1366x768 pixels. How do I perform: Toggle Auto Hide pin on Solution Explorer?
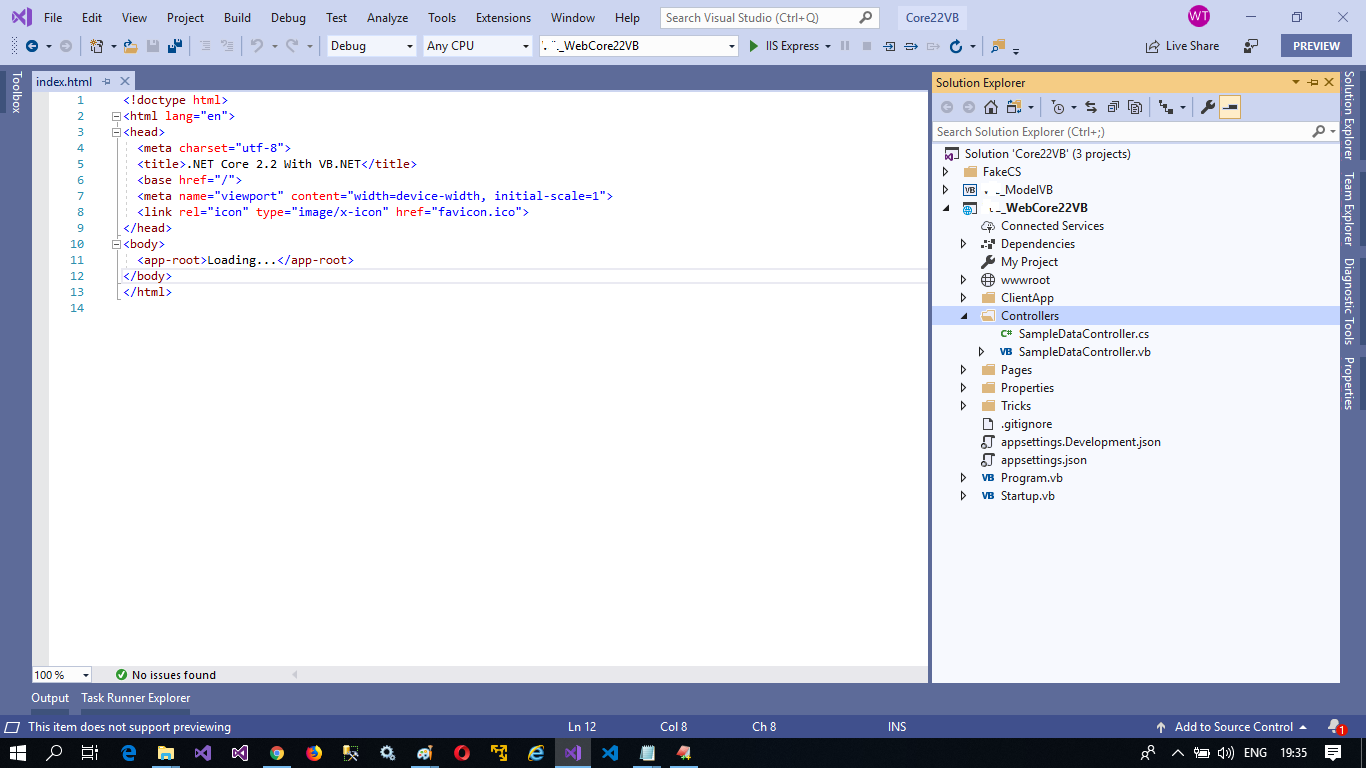point(1314,82)
